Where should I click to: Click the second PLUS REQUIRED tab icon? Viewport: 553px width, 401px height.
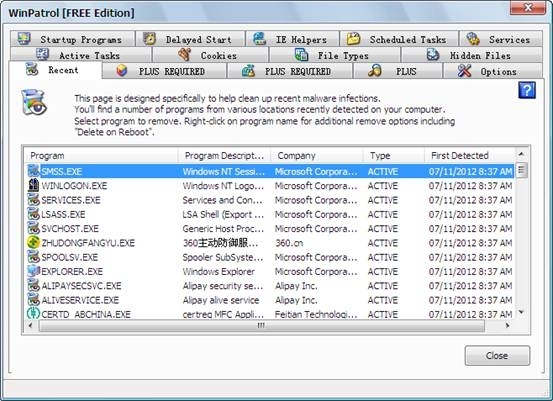click(x=248, y=71)
